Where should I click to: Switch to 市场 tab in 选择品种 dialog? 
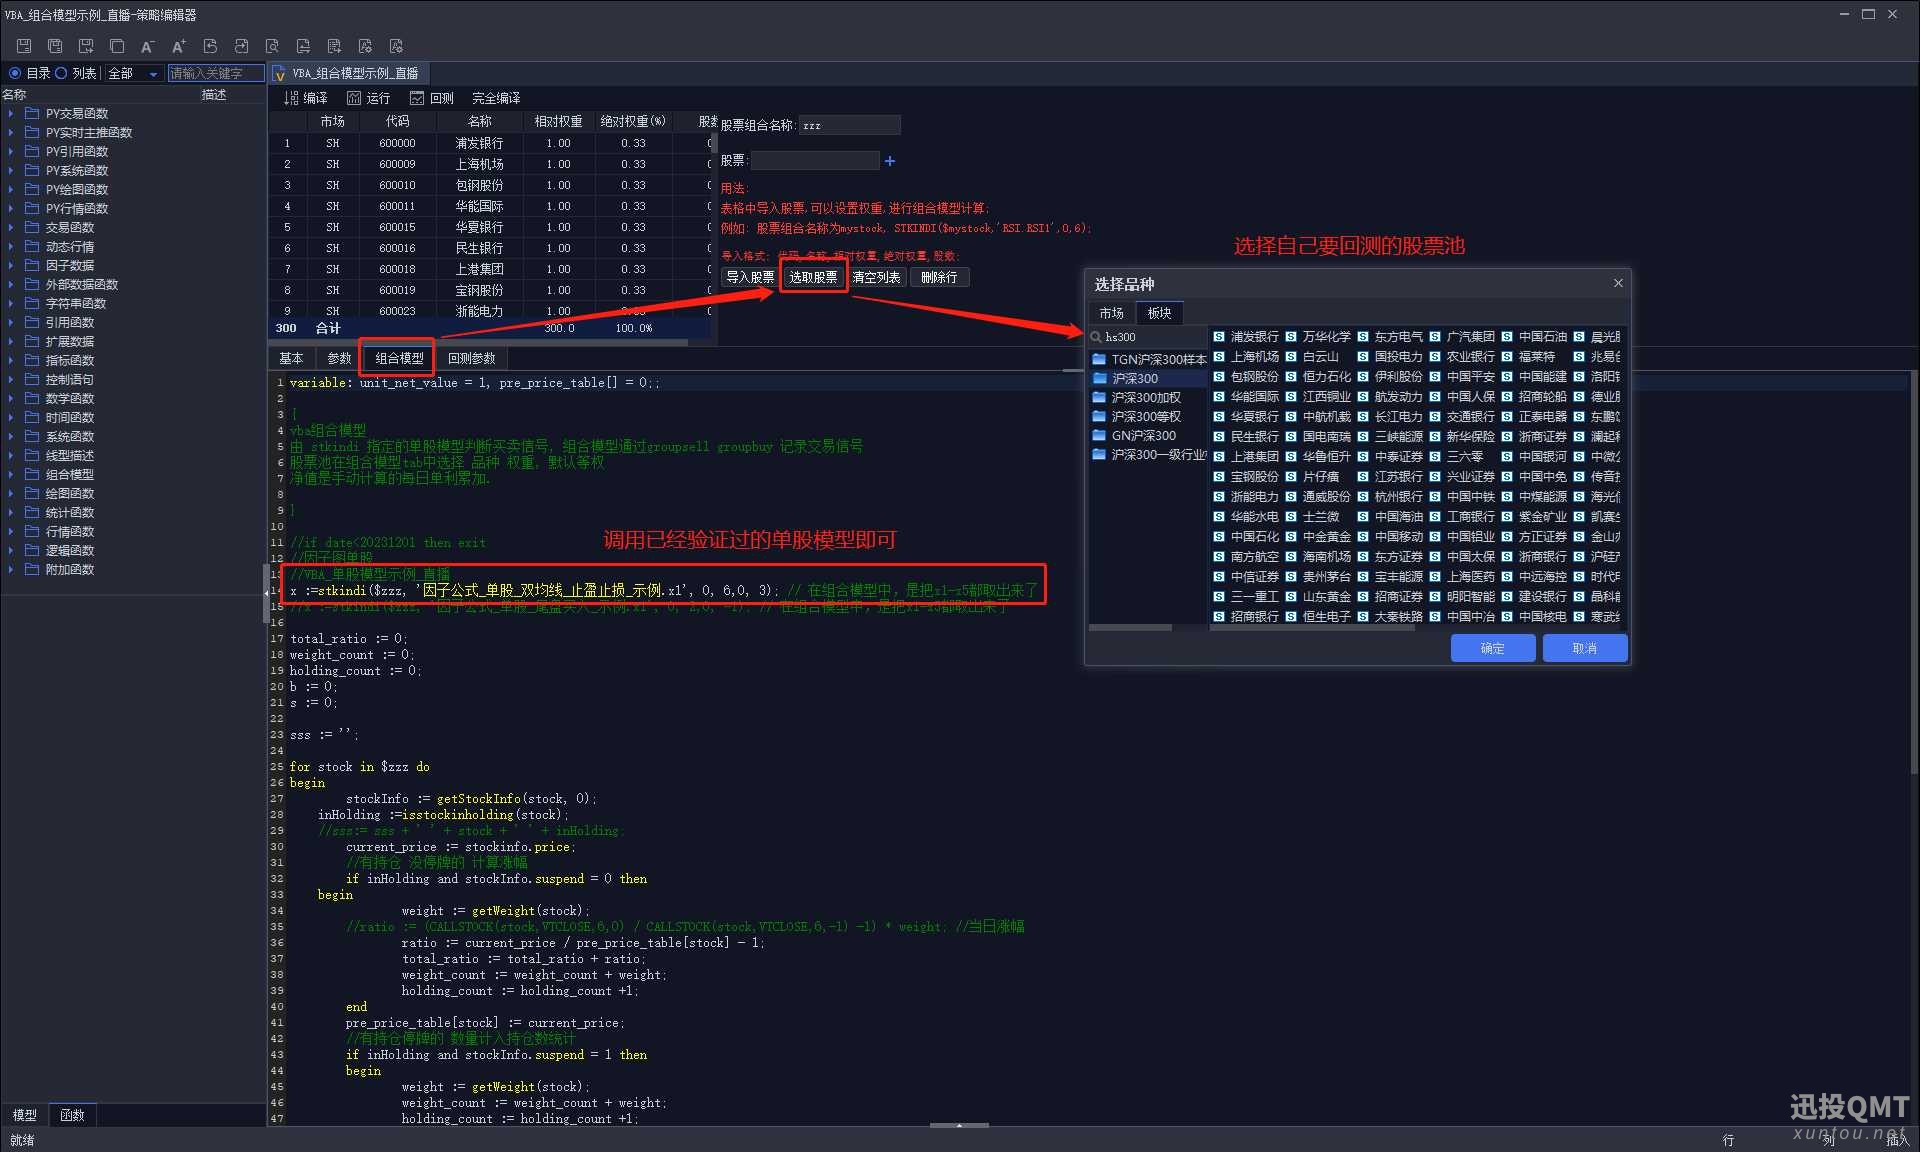[1112, 313]
